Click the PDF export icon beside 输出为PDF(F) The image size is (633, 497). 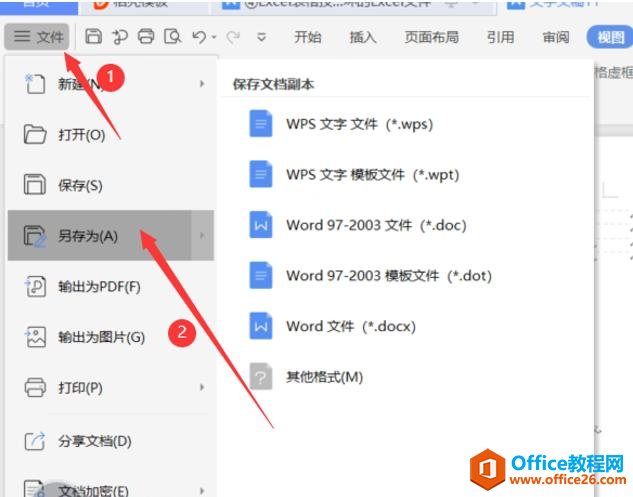click(35, 286)
